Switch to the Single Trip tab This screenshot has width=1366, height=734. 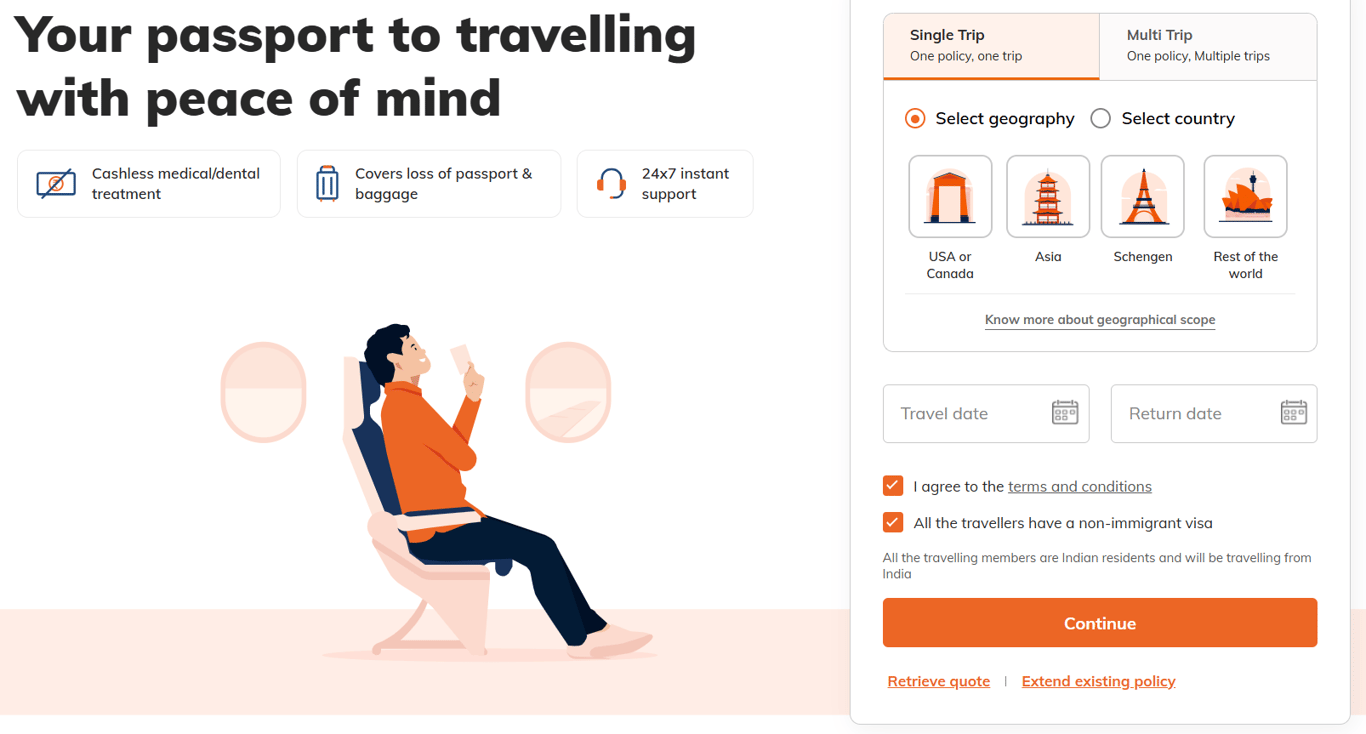coord(992,46)
